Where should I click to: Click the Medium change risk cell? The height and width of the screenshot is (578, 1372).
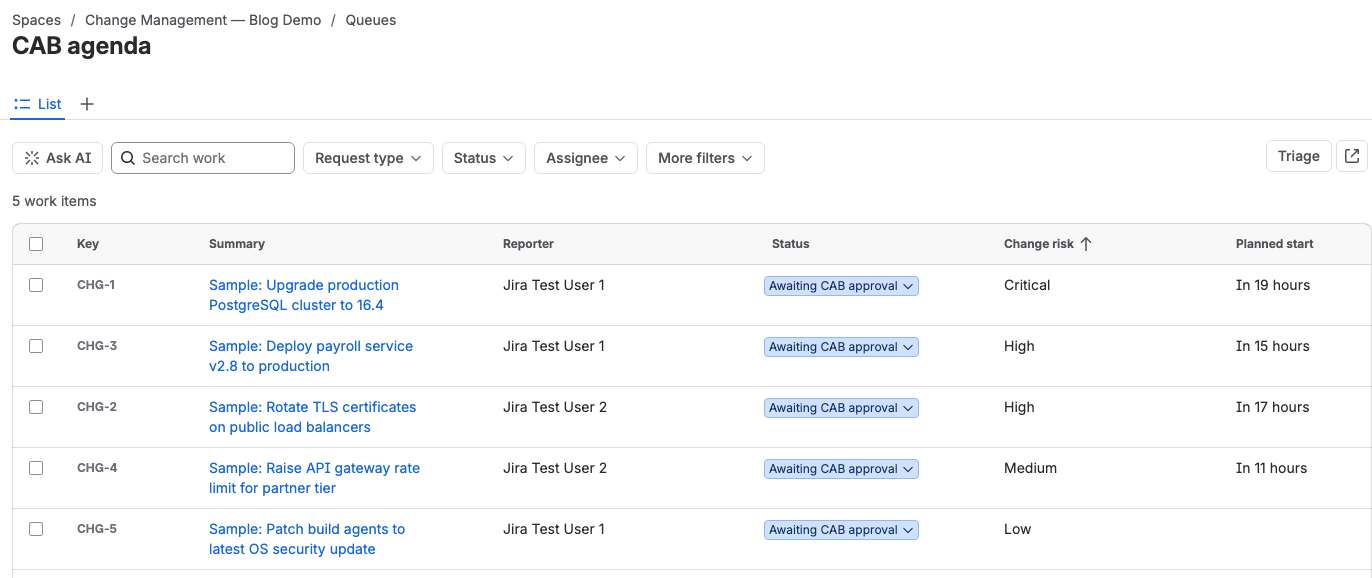(1030, 468)
